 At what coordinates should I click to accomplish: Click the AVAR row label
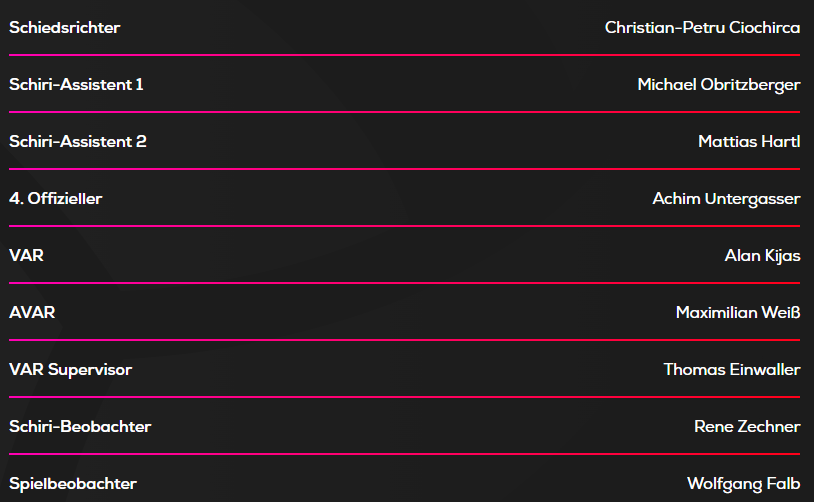[x=32, y=313]
